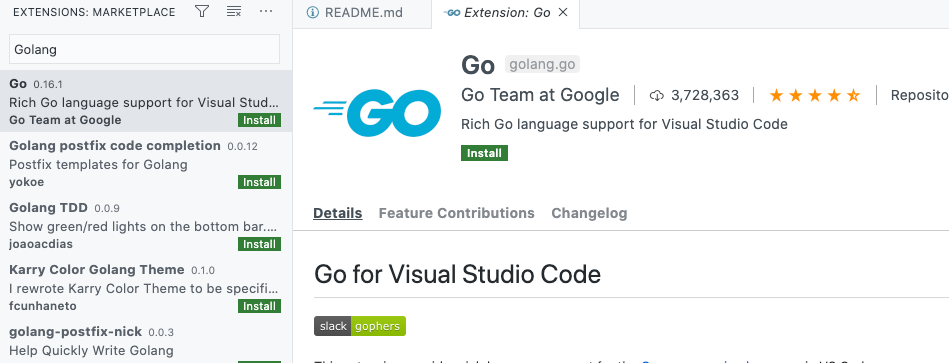Click the five-star rating
The width and height of the screenshot is (949, 363).
pos(815,95)
